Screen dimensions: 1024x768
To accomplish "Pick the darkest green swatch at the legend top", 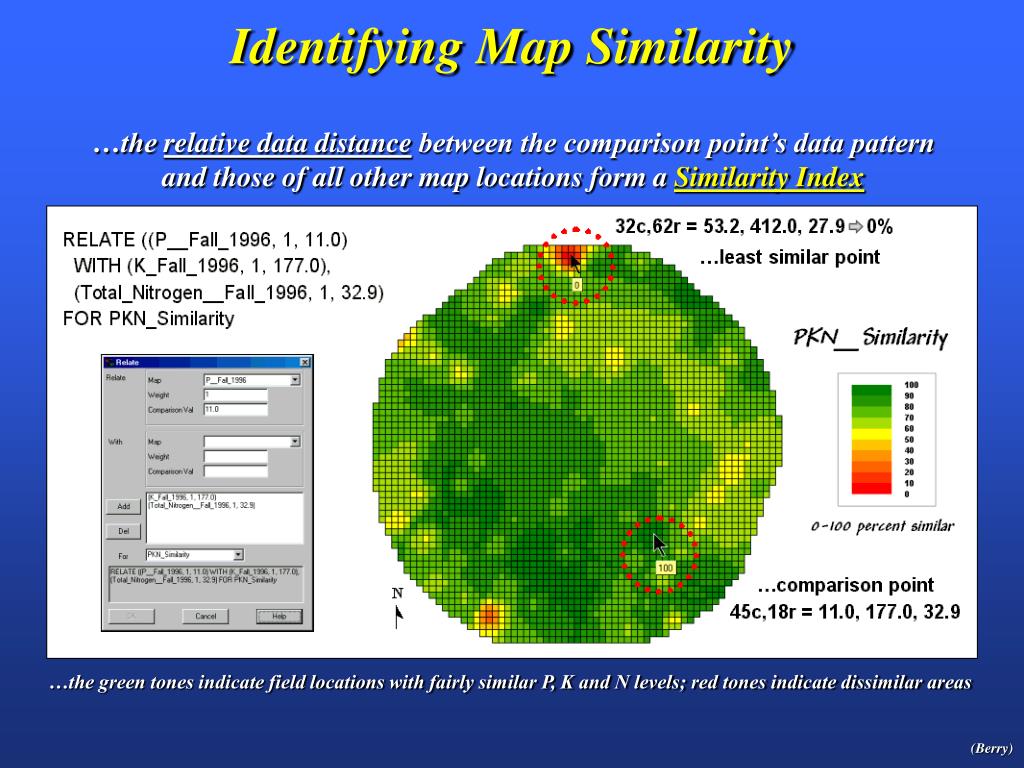I will [871, 390].
